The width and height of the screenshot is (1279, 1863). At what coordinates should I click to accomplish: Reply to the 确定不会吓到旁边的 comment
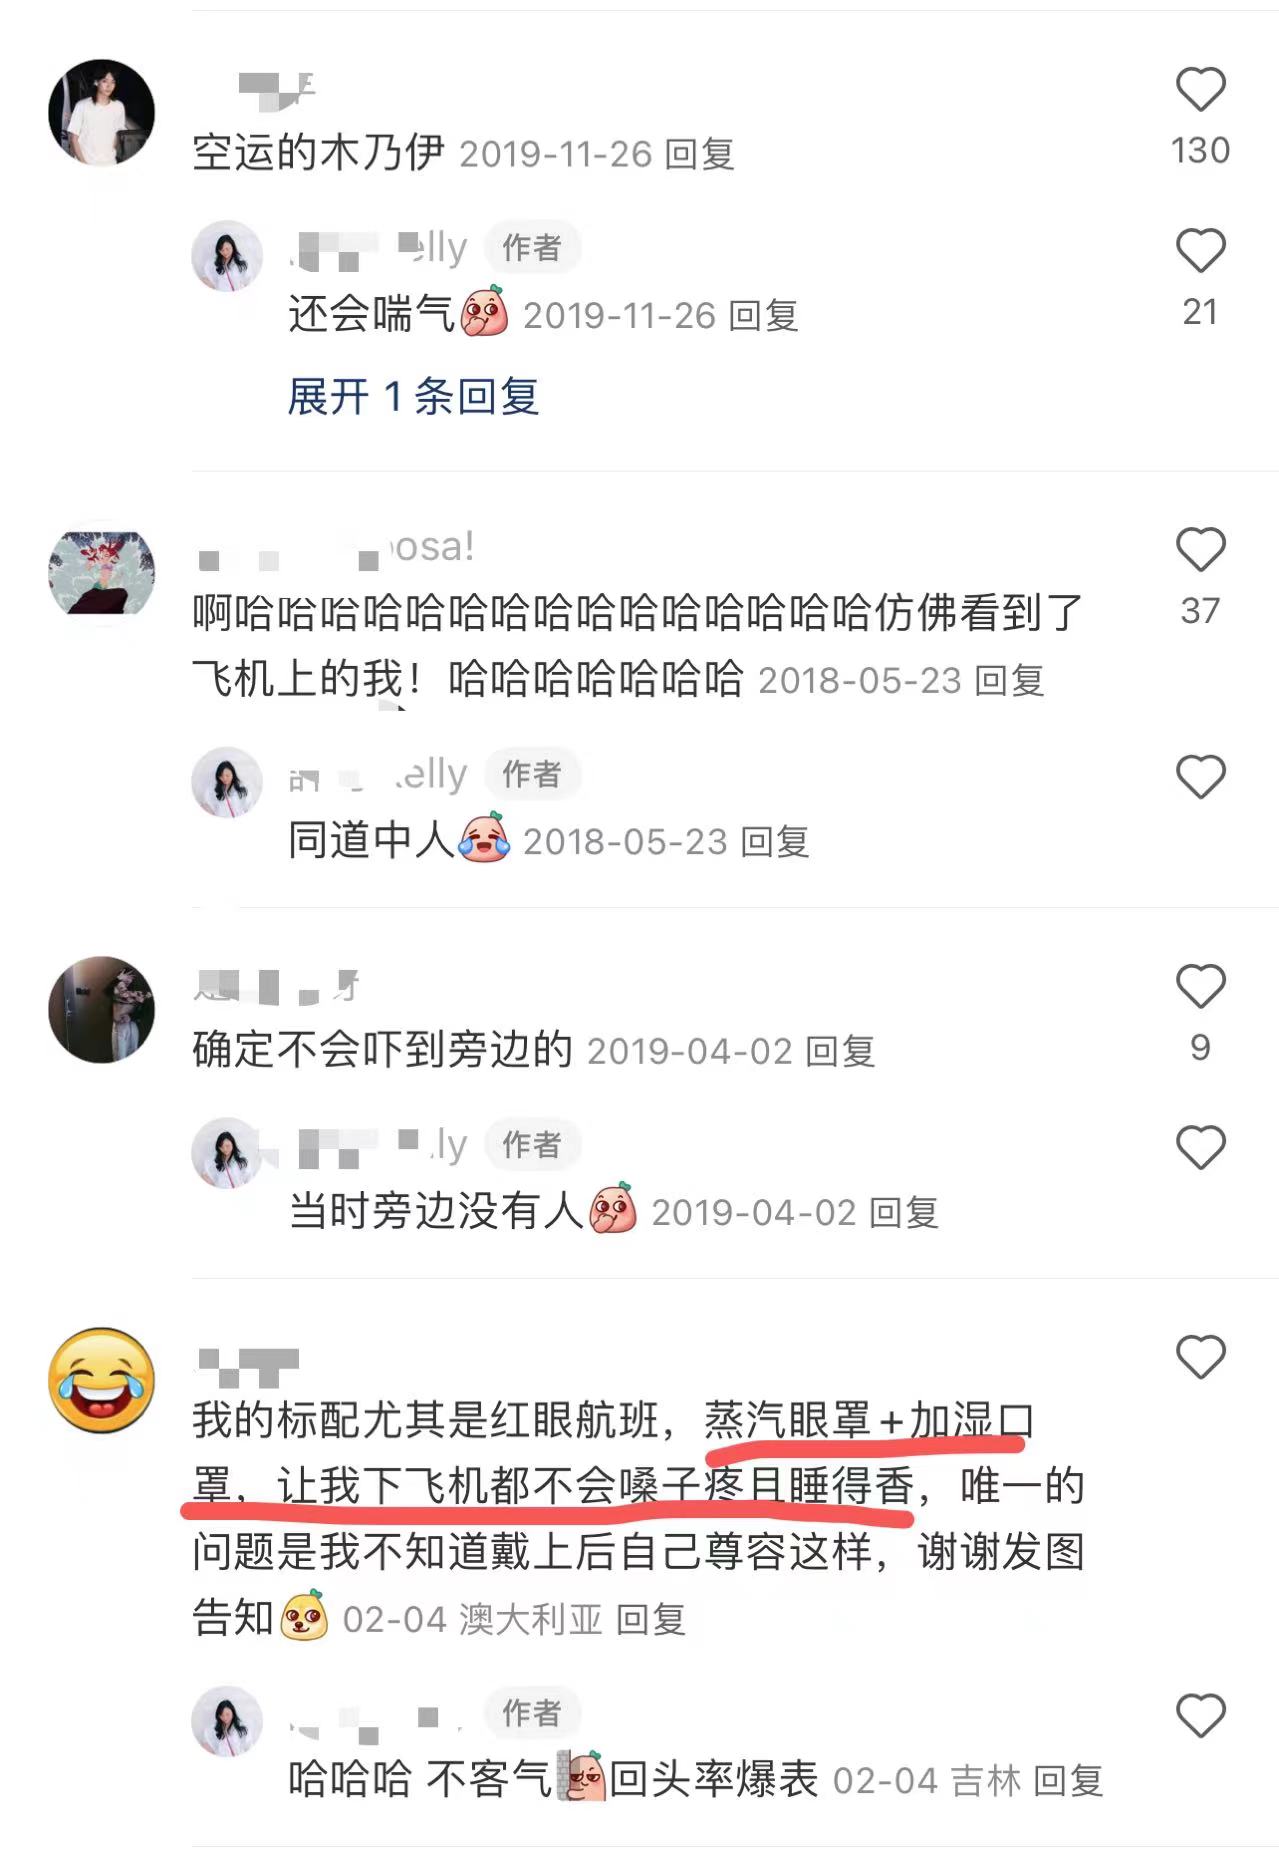pyautogui.click(x=840, y=1051)
